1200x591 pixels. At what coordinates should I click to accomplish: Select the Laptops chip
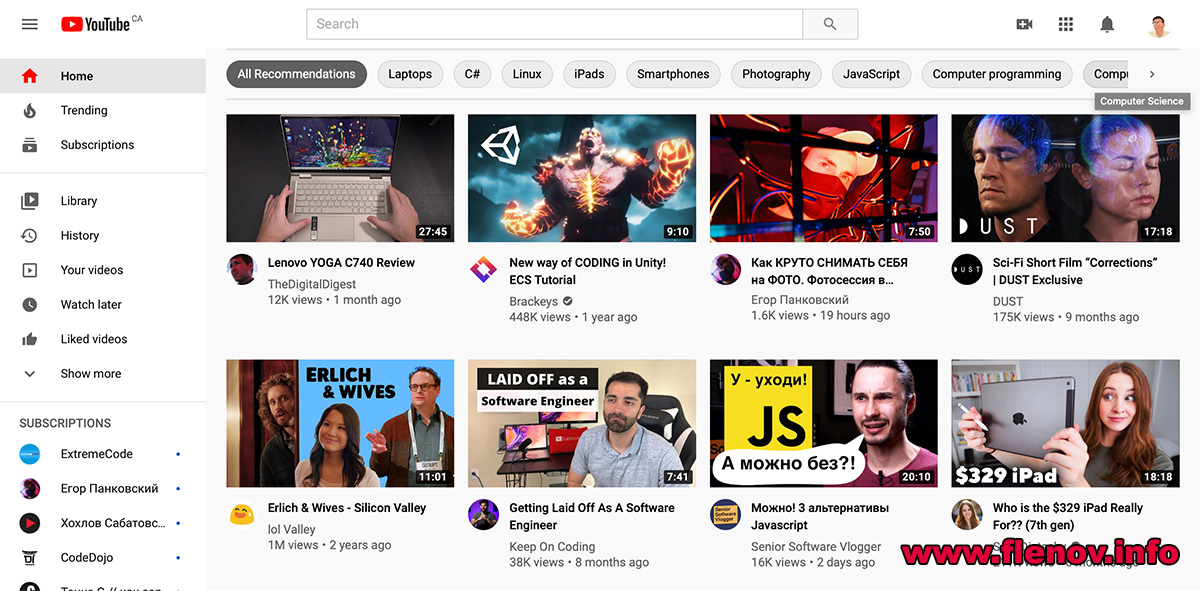coord(410,74)
